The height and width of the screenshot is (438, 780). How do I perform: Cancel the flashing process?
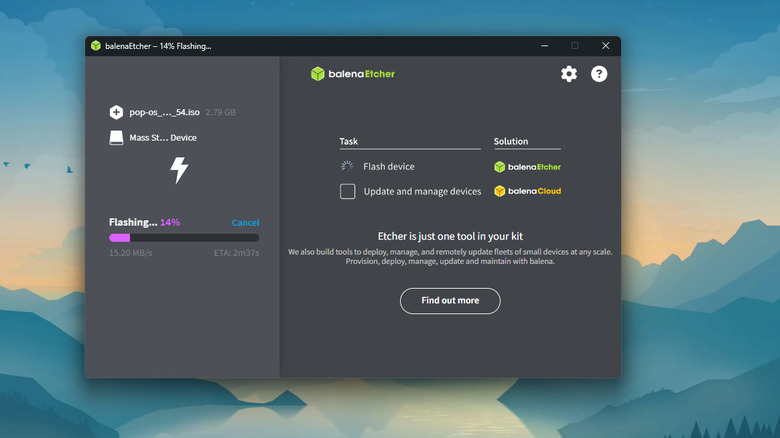click(x=245, y=223)
